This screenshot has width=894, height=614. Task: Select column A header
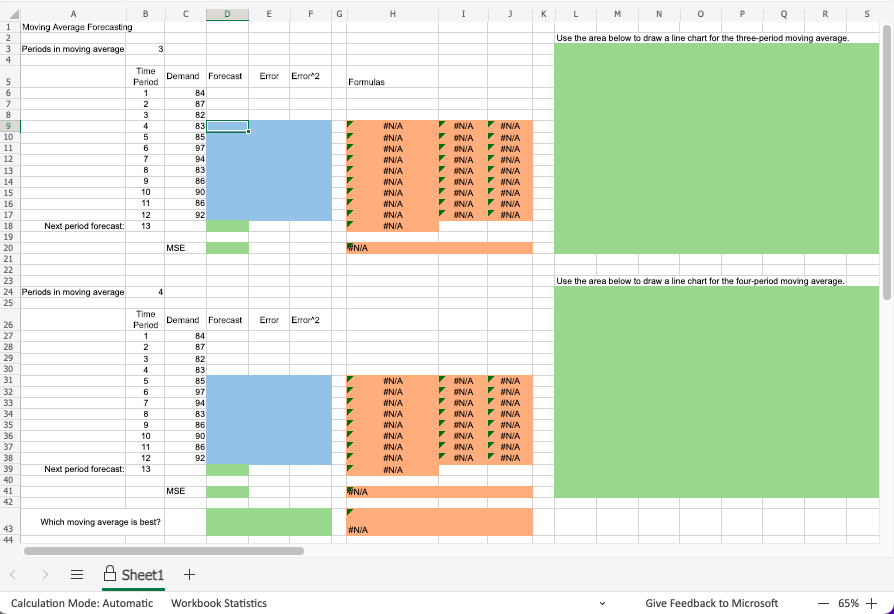tap(73, 14)
